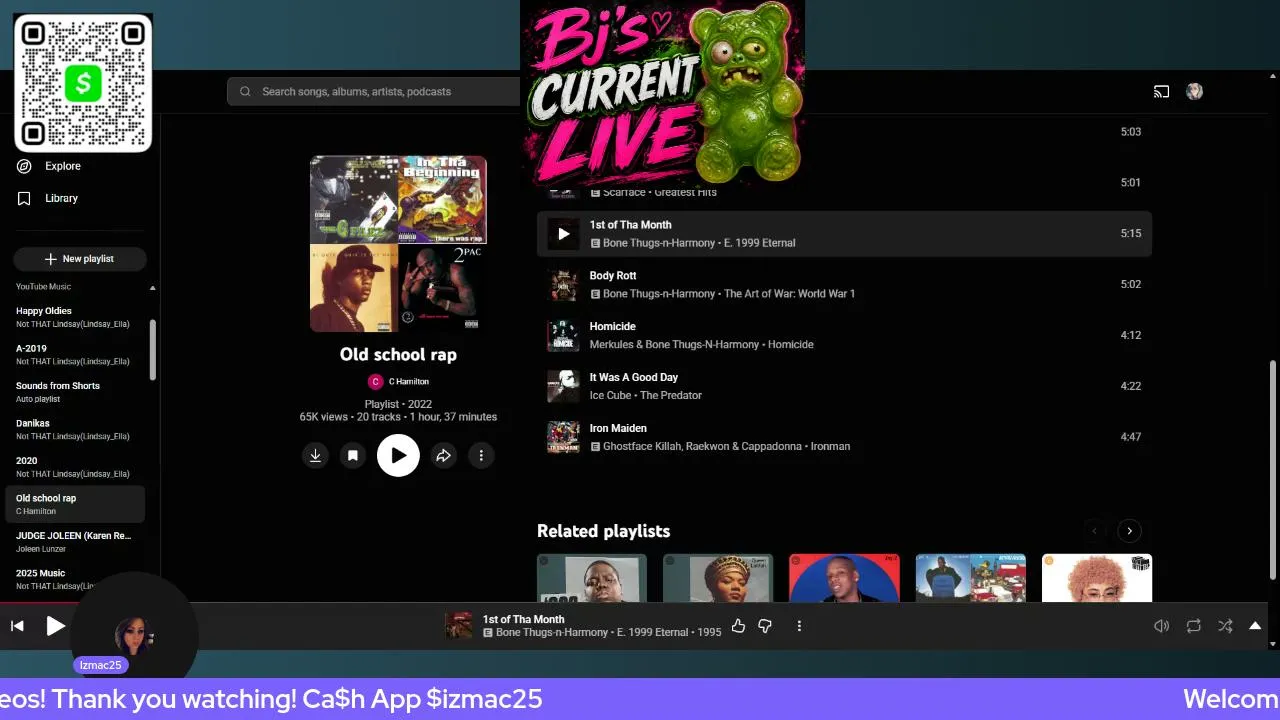Focus the search songs, albums, artists field

tap(375, 92)
